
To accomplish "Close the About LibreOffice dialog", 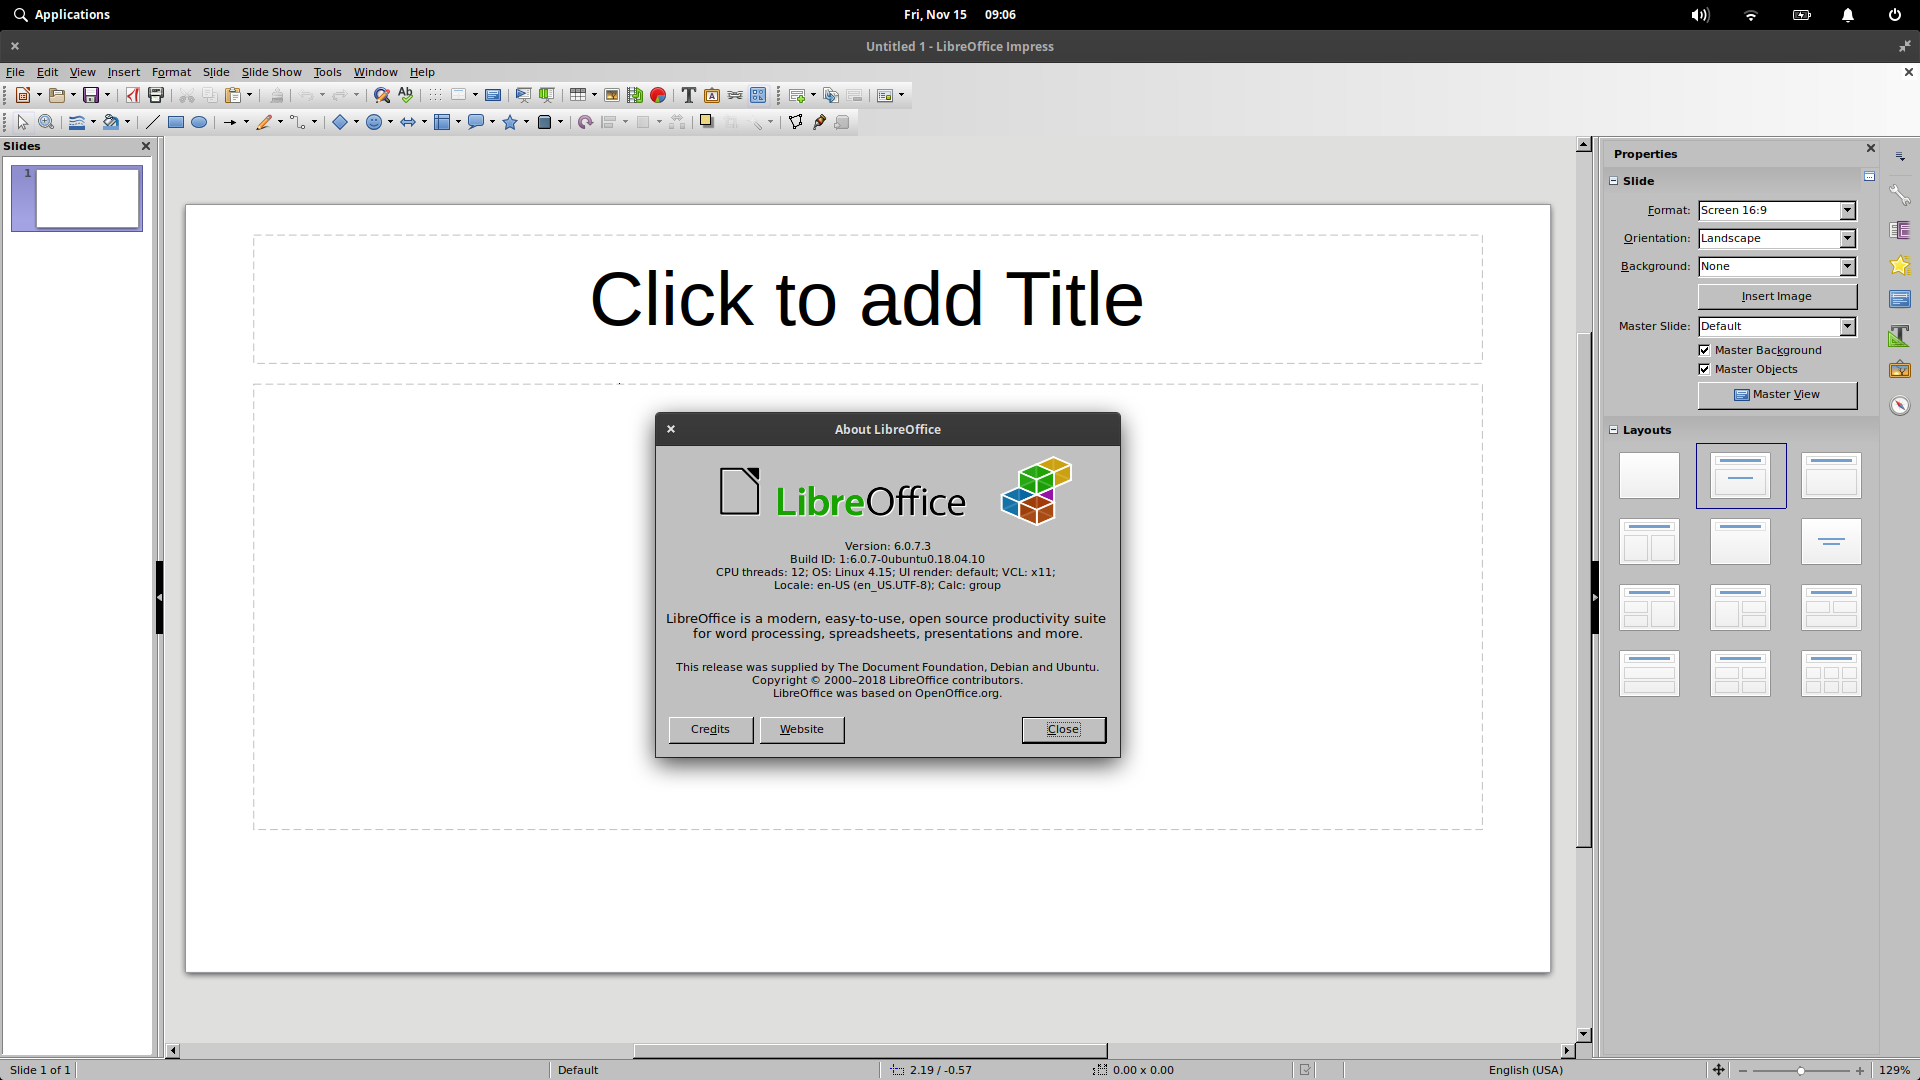I will [1062, 729].
